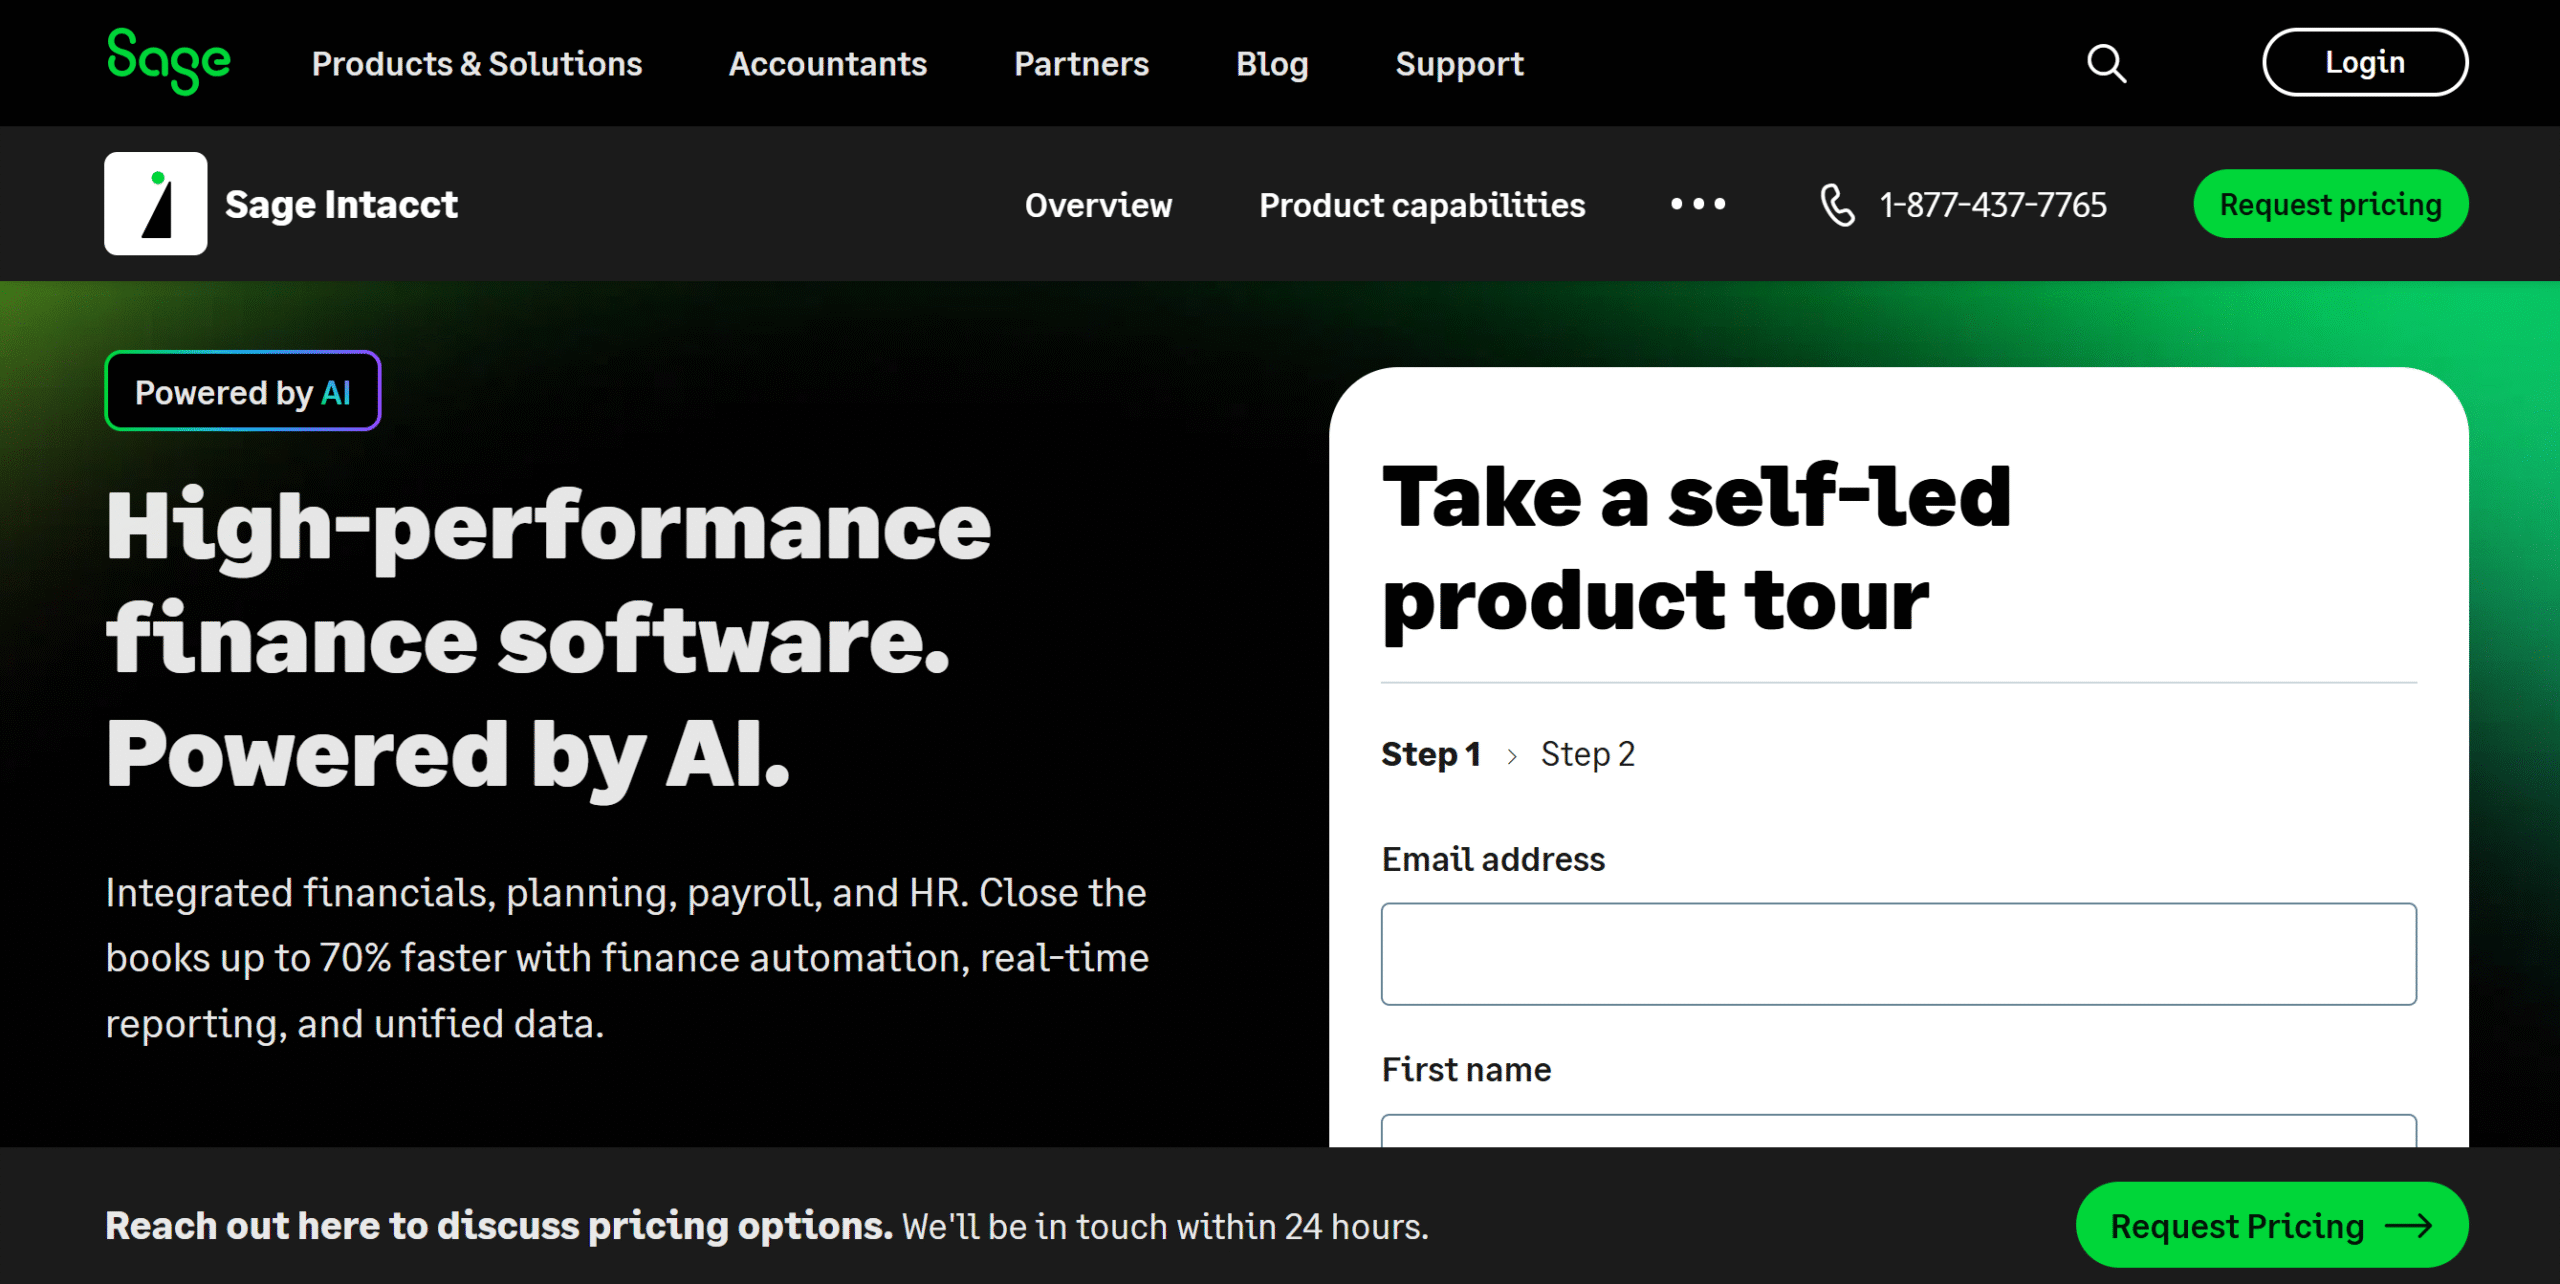Click the Powered by AI badge
The image size is (2560, 1284).
point(243,391)
